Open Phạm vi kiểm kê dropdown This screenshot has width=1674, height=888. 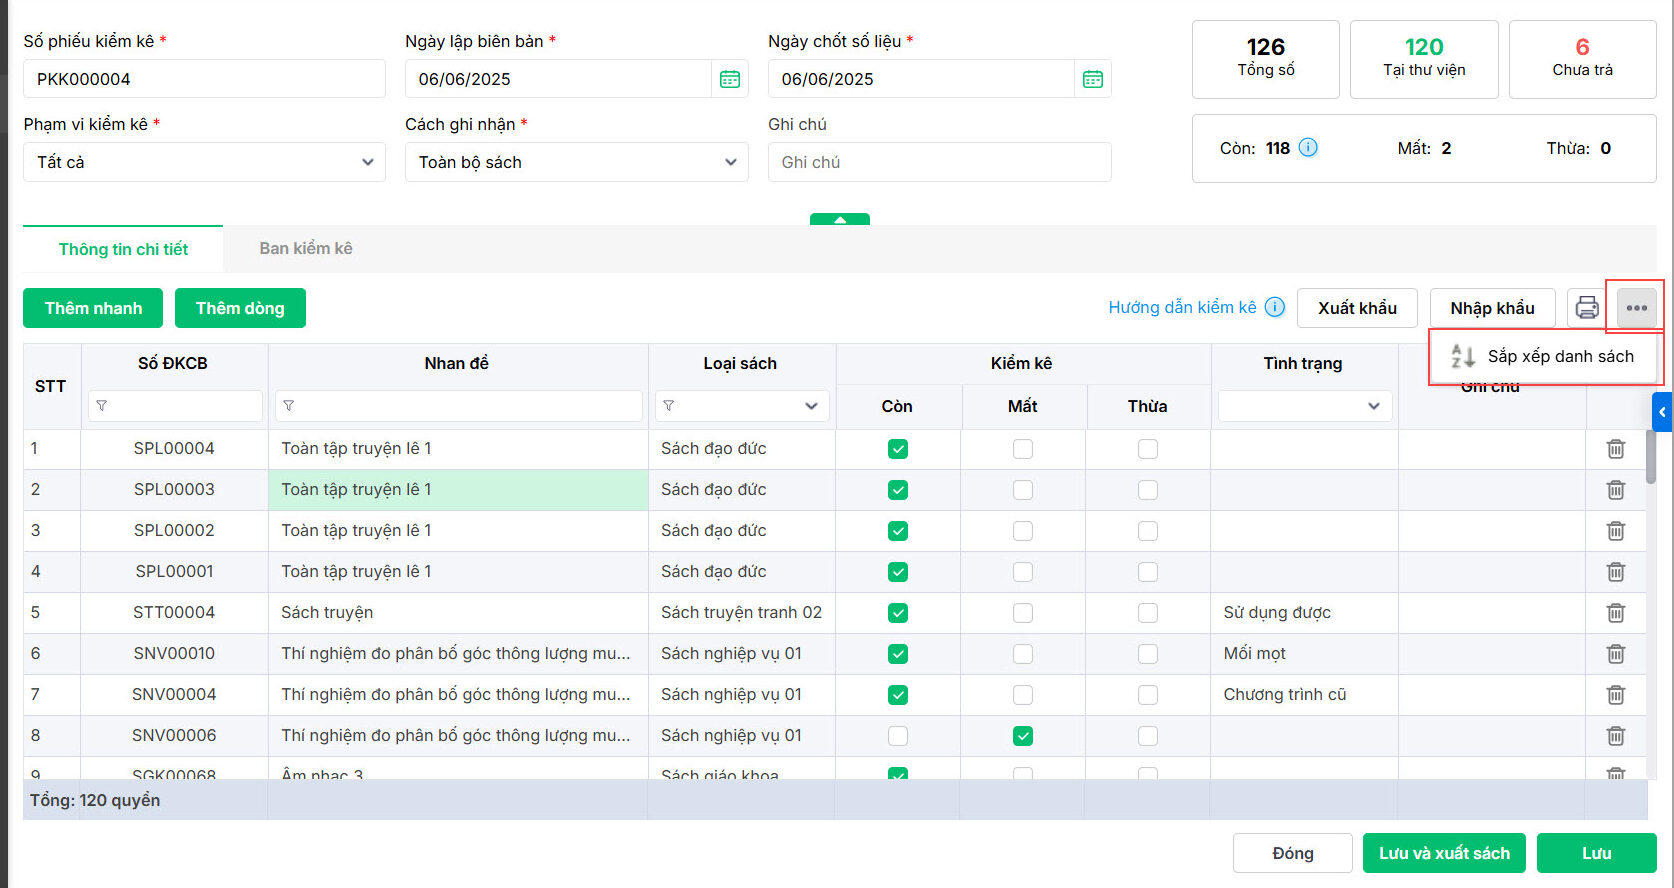[204, 162]
